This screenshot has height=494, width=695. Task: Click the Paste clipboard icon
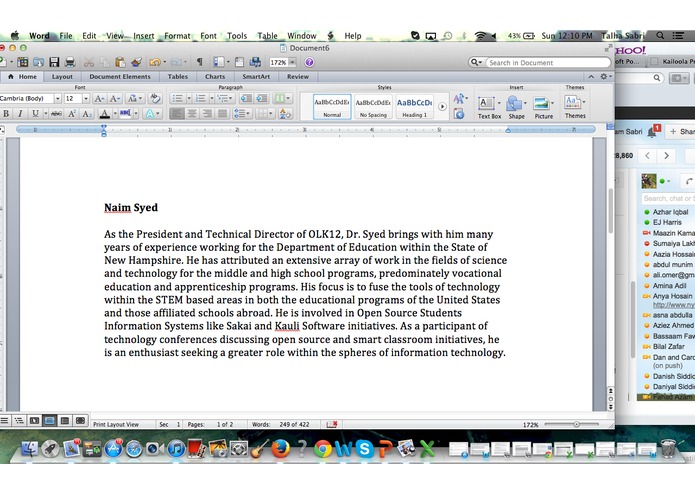coord(120,62)
